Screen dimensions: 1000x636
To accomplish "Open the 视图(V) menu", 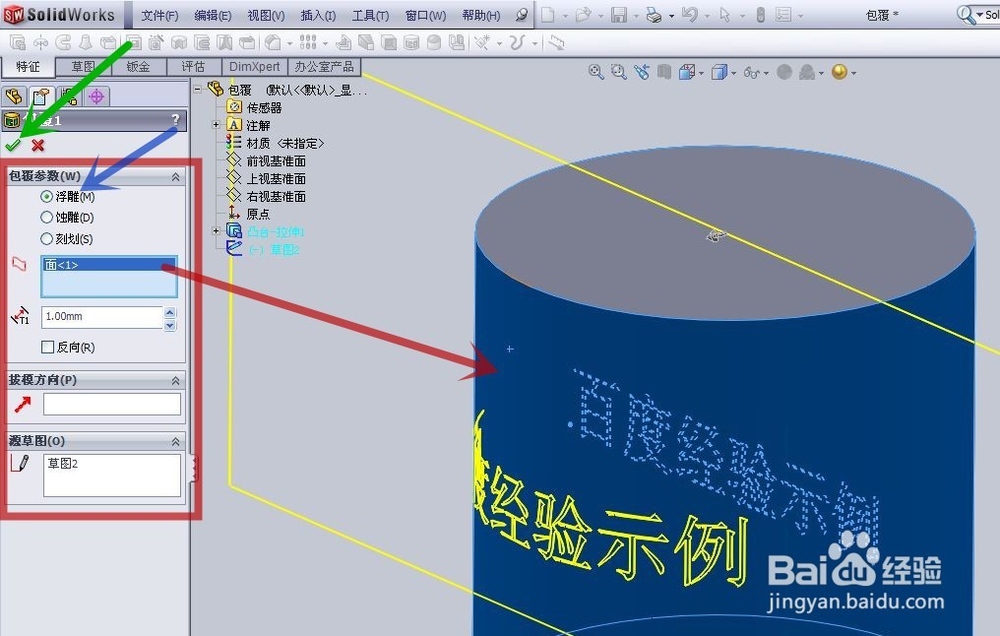I will (266, 15).
